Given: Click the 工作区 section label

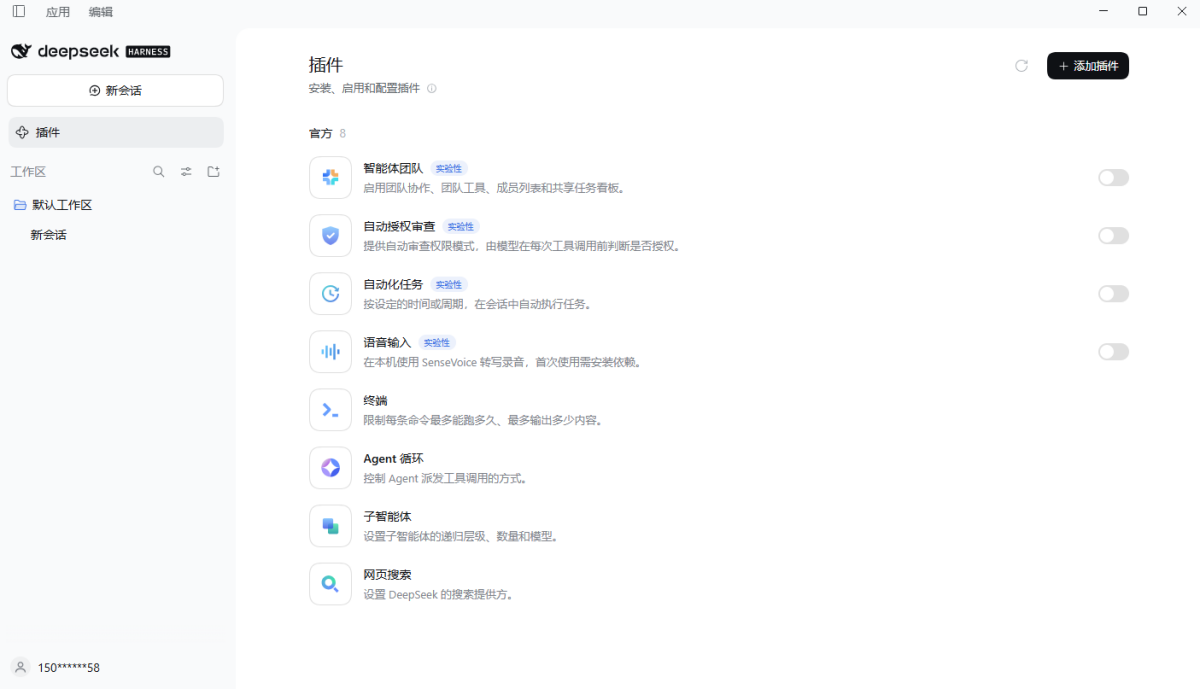Looking at the screenshot, I should (28, 172).
